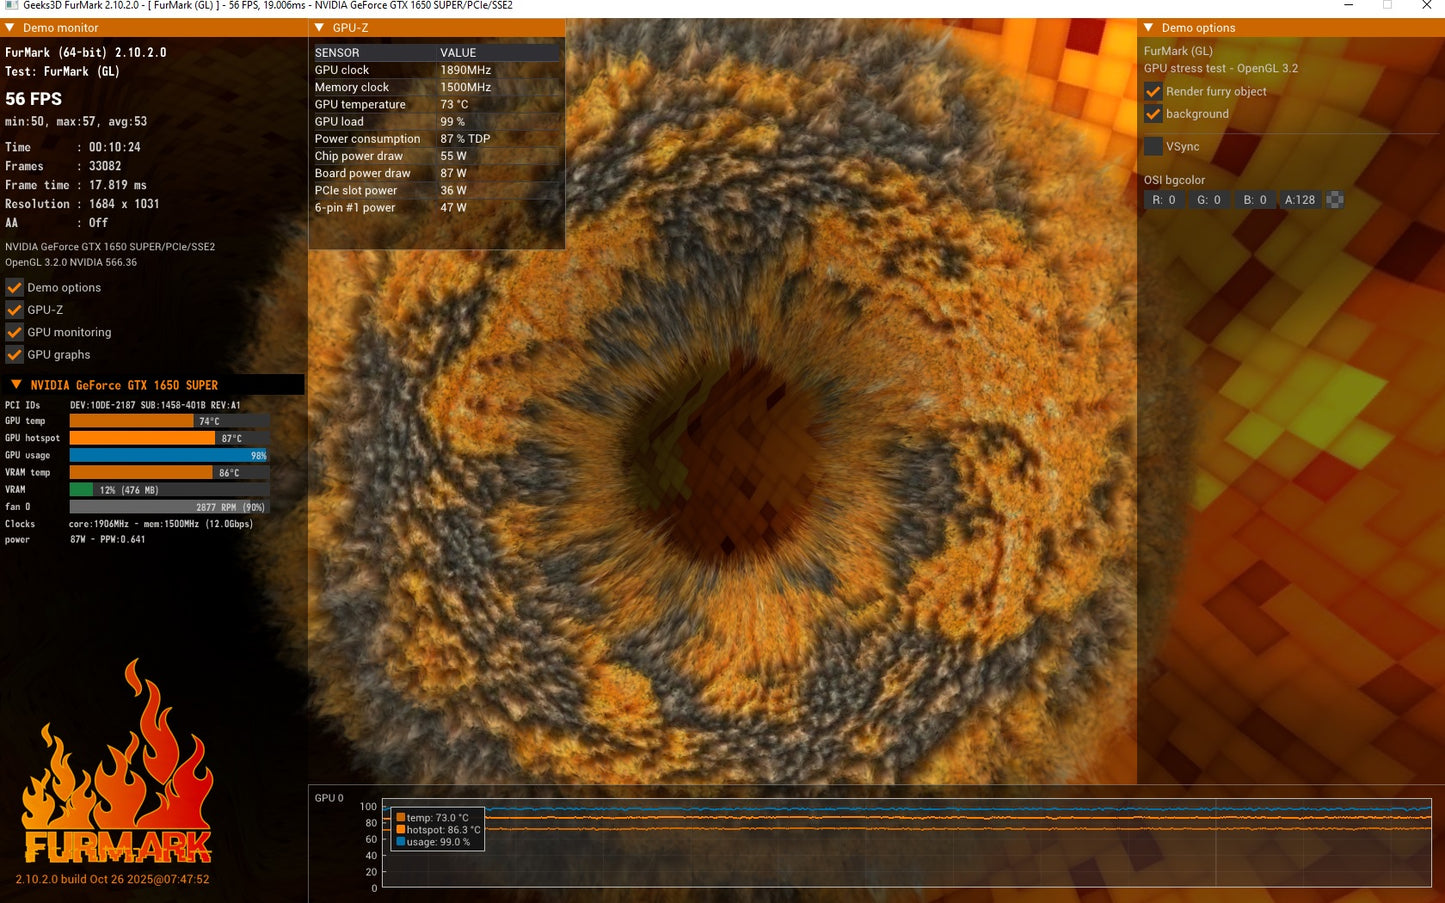Click the GPU hotspot 87°C bar

(x=169, y=438)
